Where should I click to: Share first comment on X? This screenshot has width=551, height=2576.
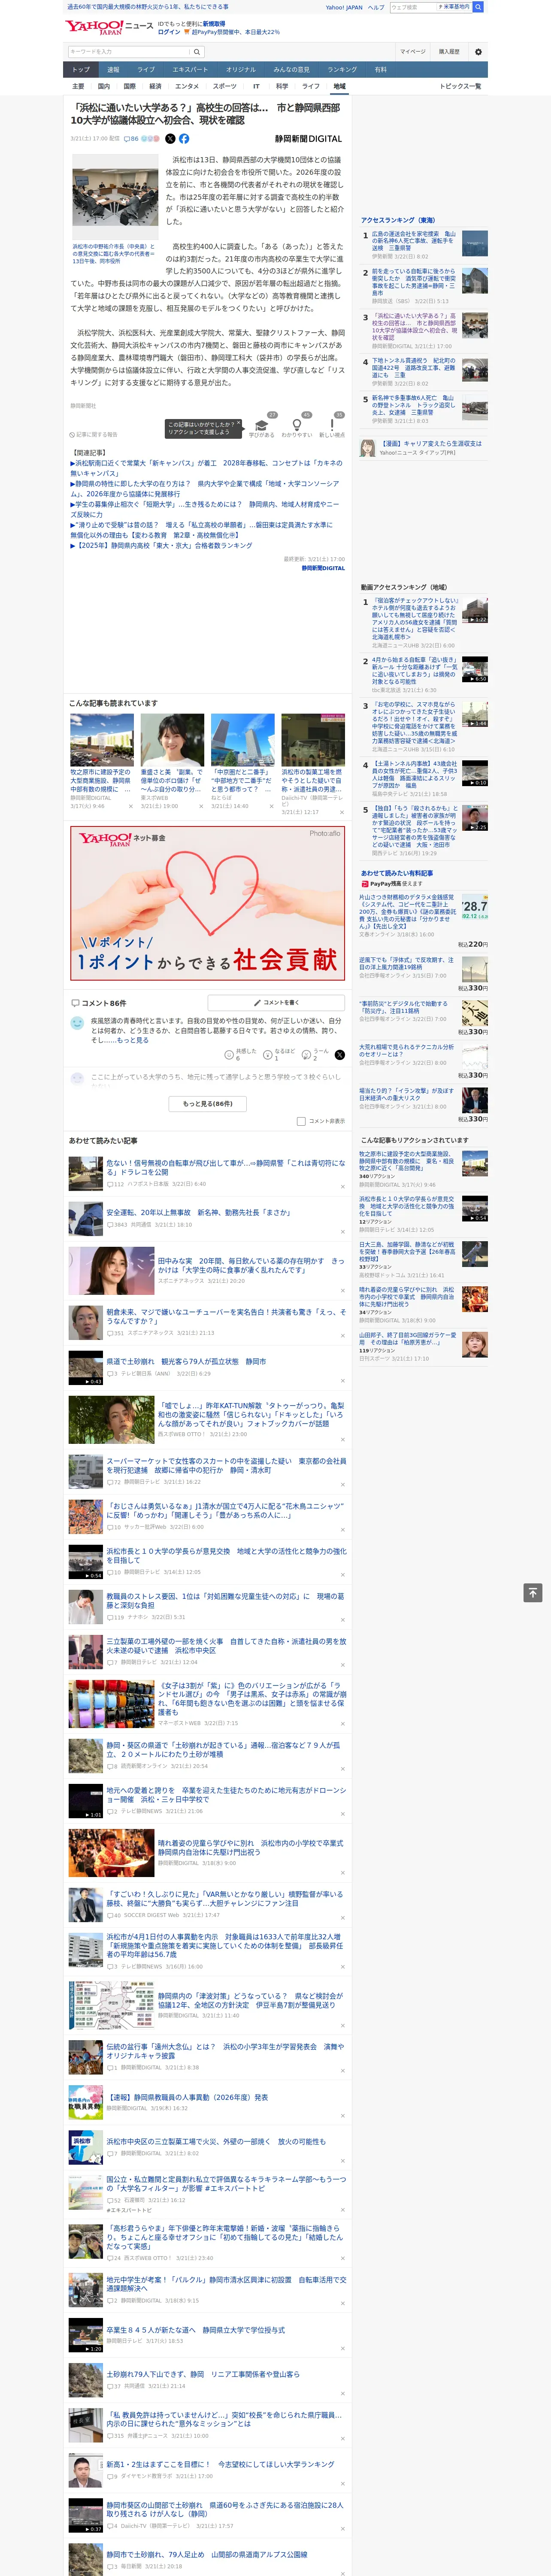pos(339,1054)
